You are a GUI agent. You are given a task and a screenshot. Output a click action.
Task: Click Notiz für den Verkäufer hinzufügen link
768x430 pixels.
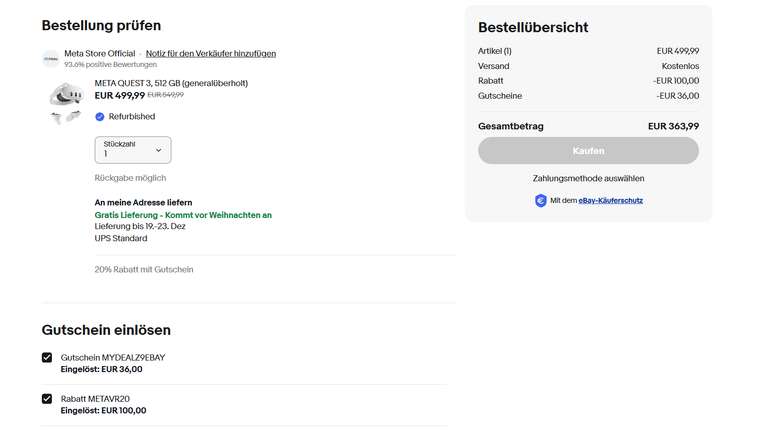pyautogui.click(x=211, y=53)
